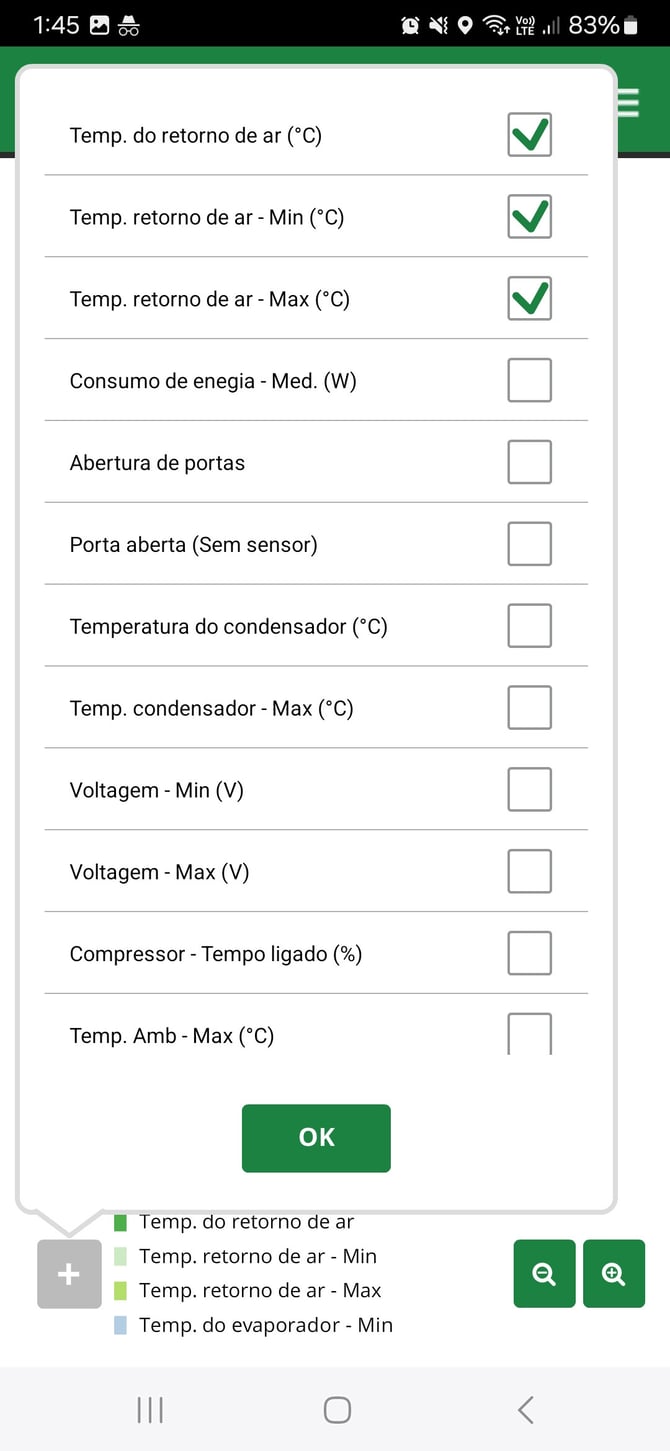Enable Compressor - Tempo ligado (%)

tap(529, 952)
